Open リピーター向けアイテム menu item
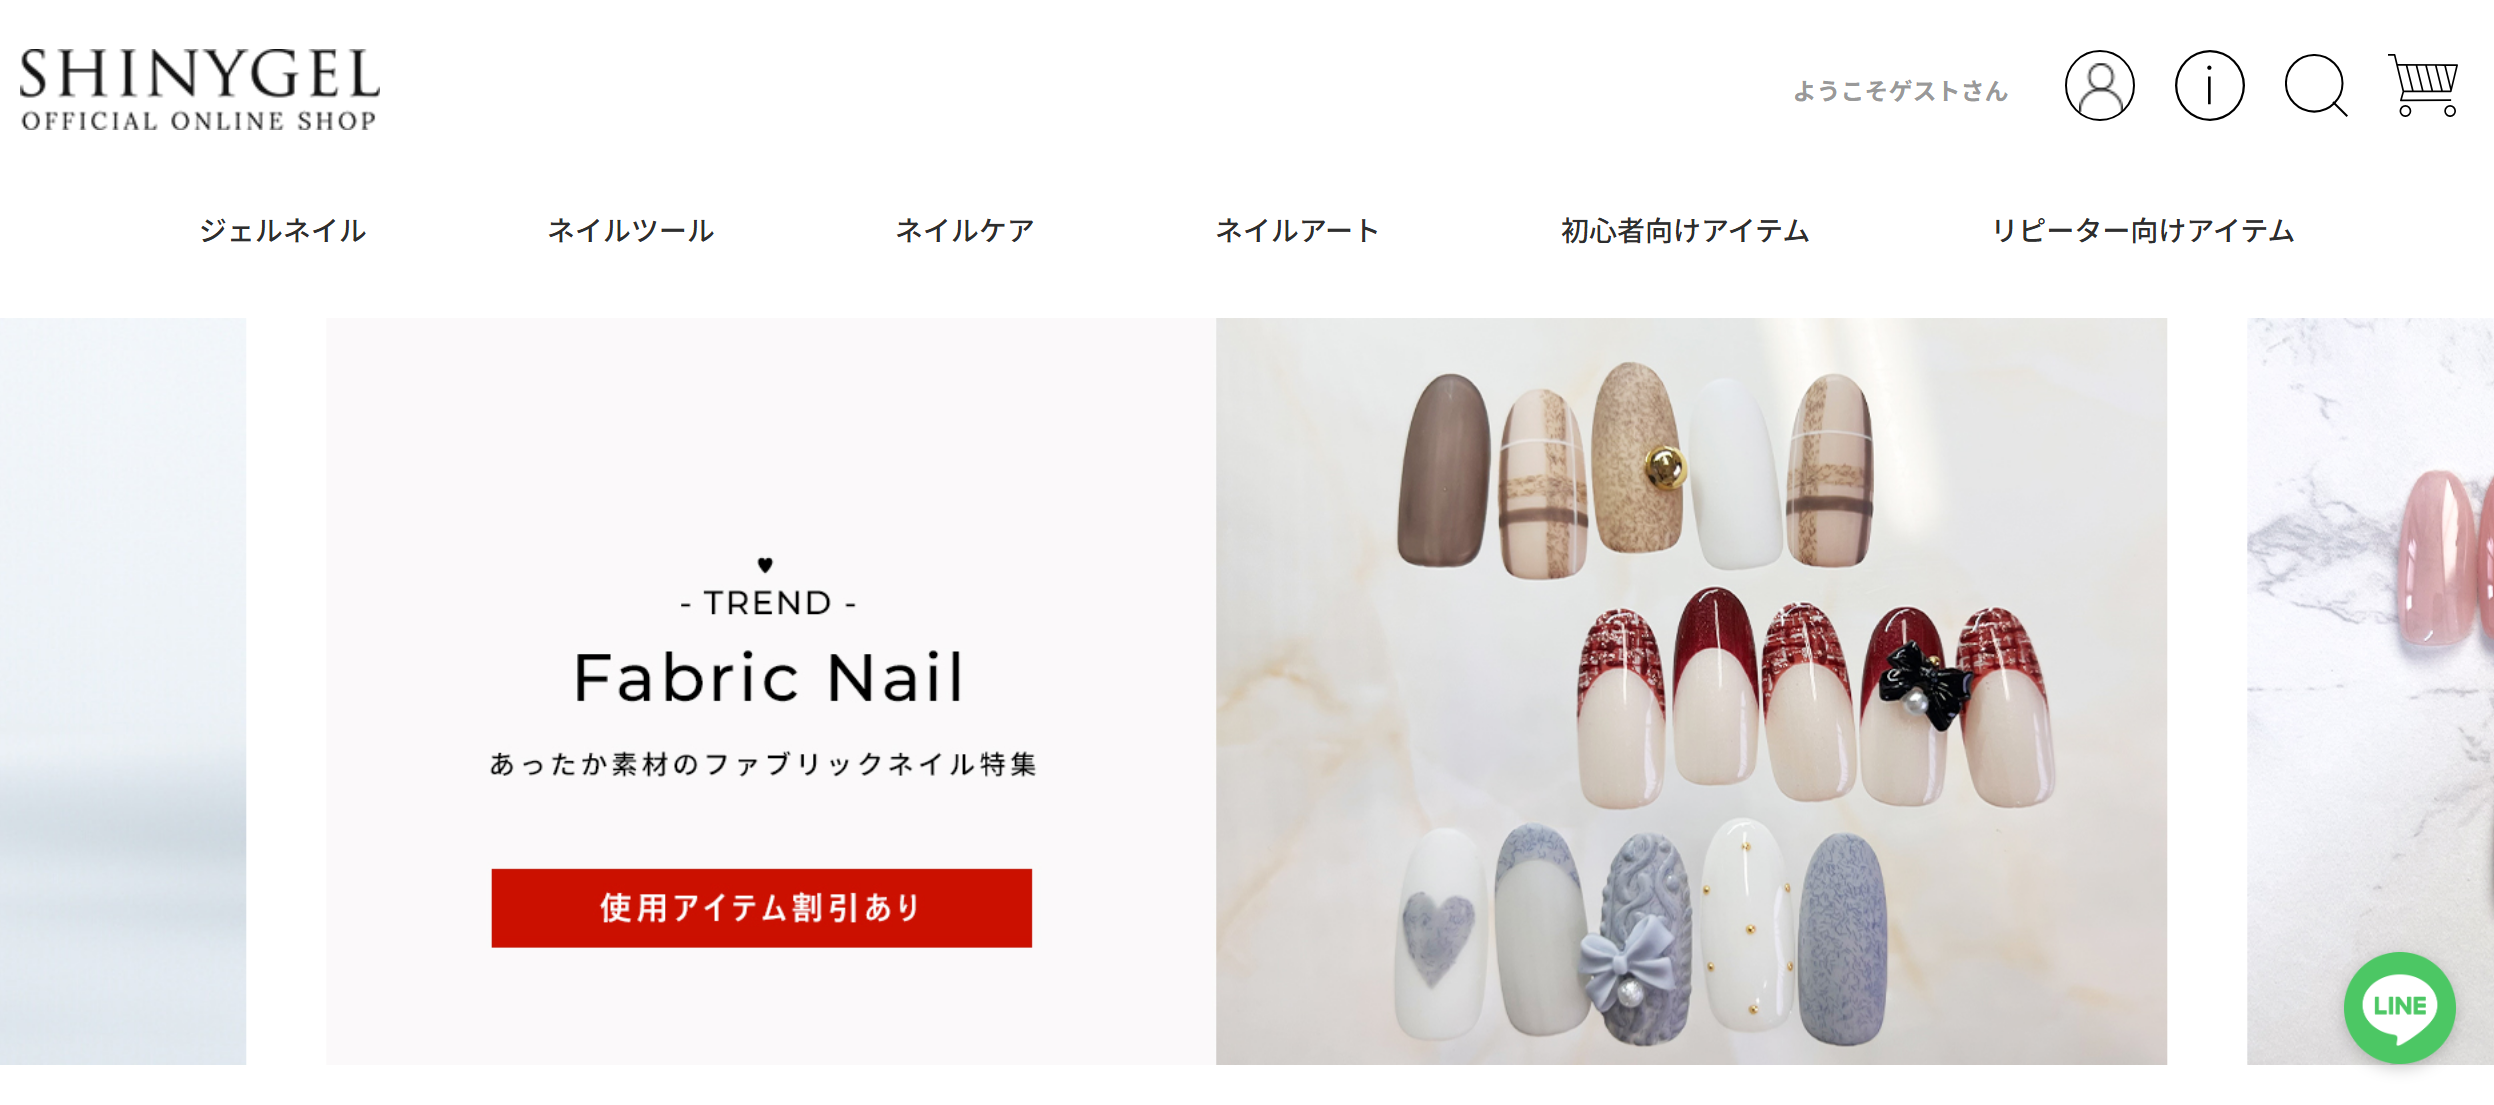Viewport: 2494px width, 1105px height. [2143, 231]
